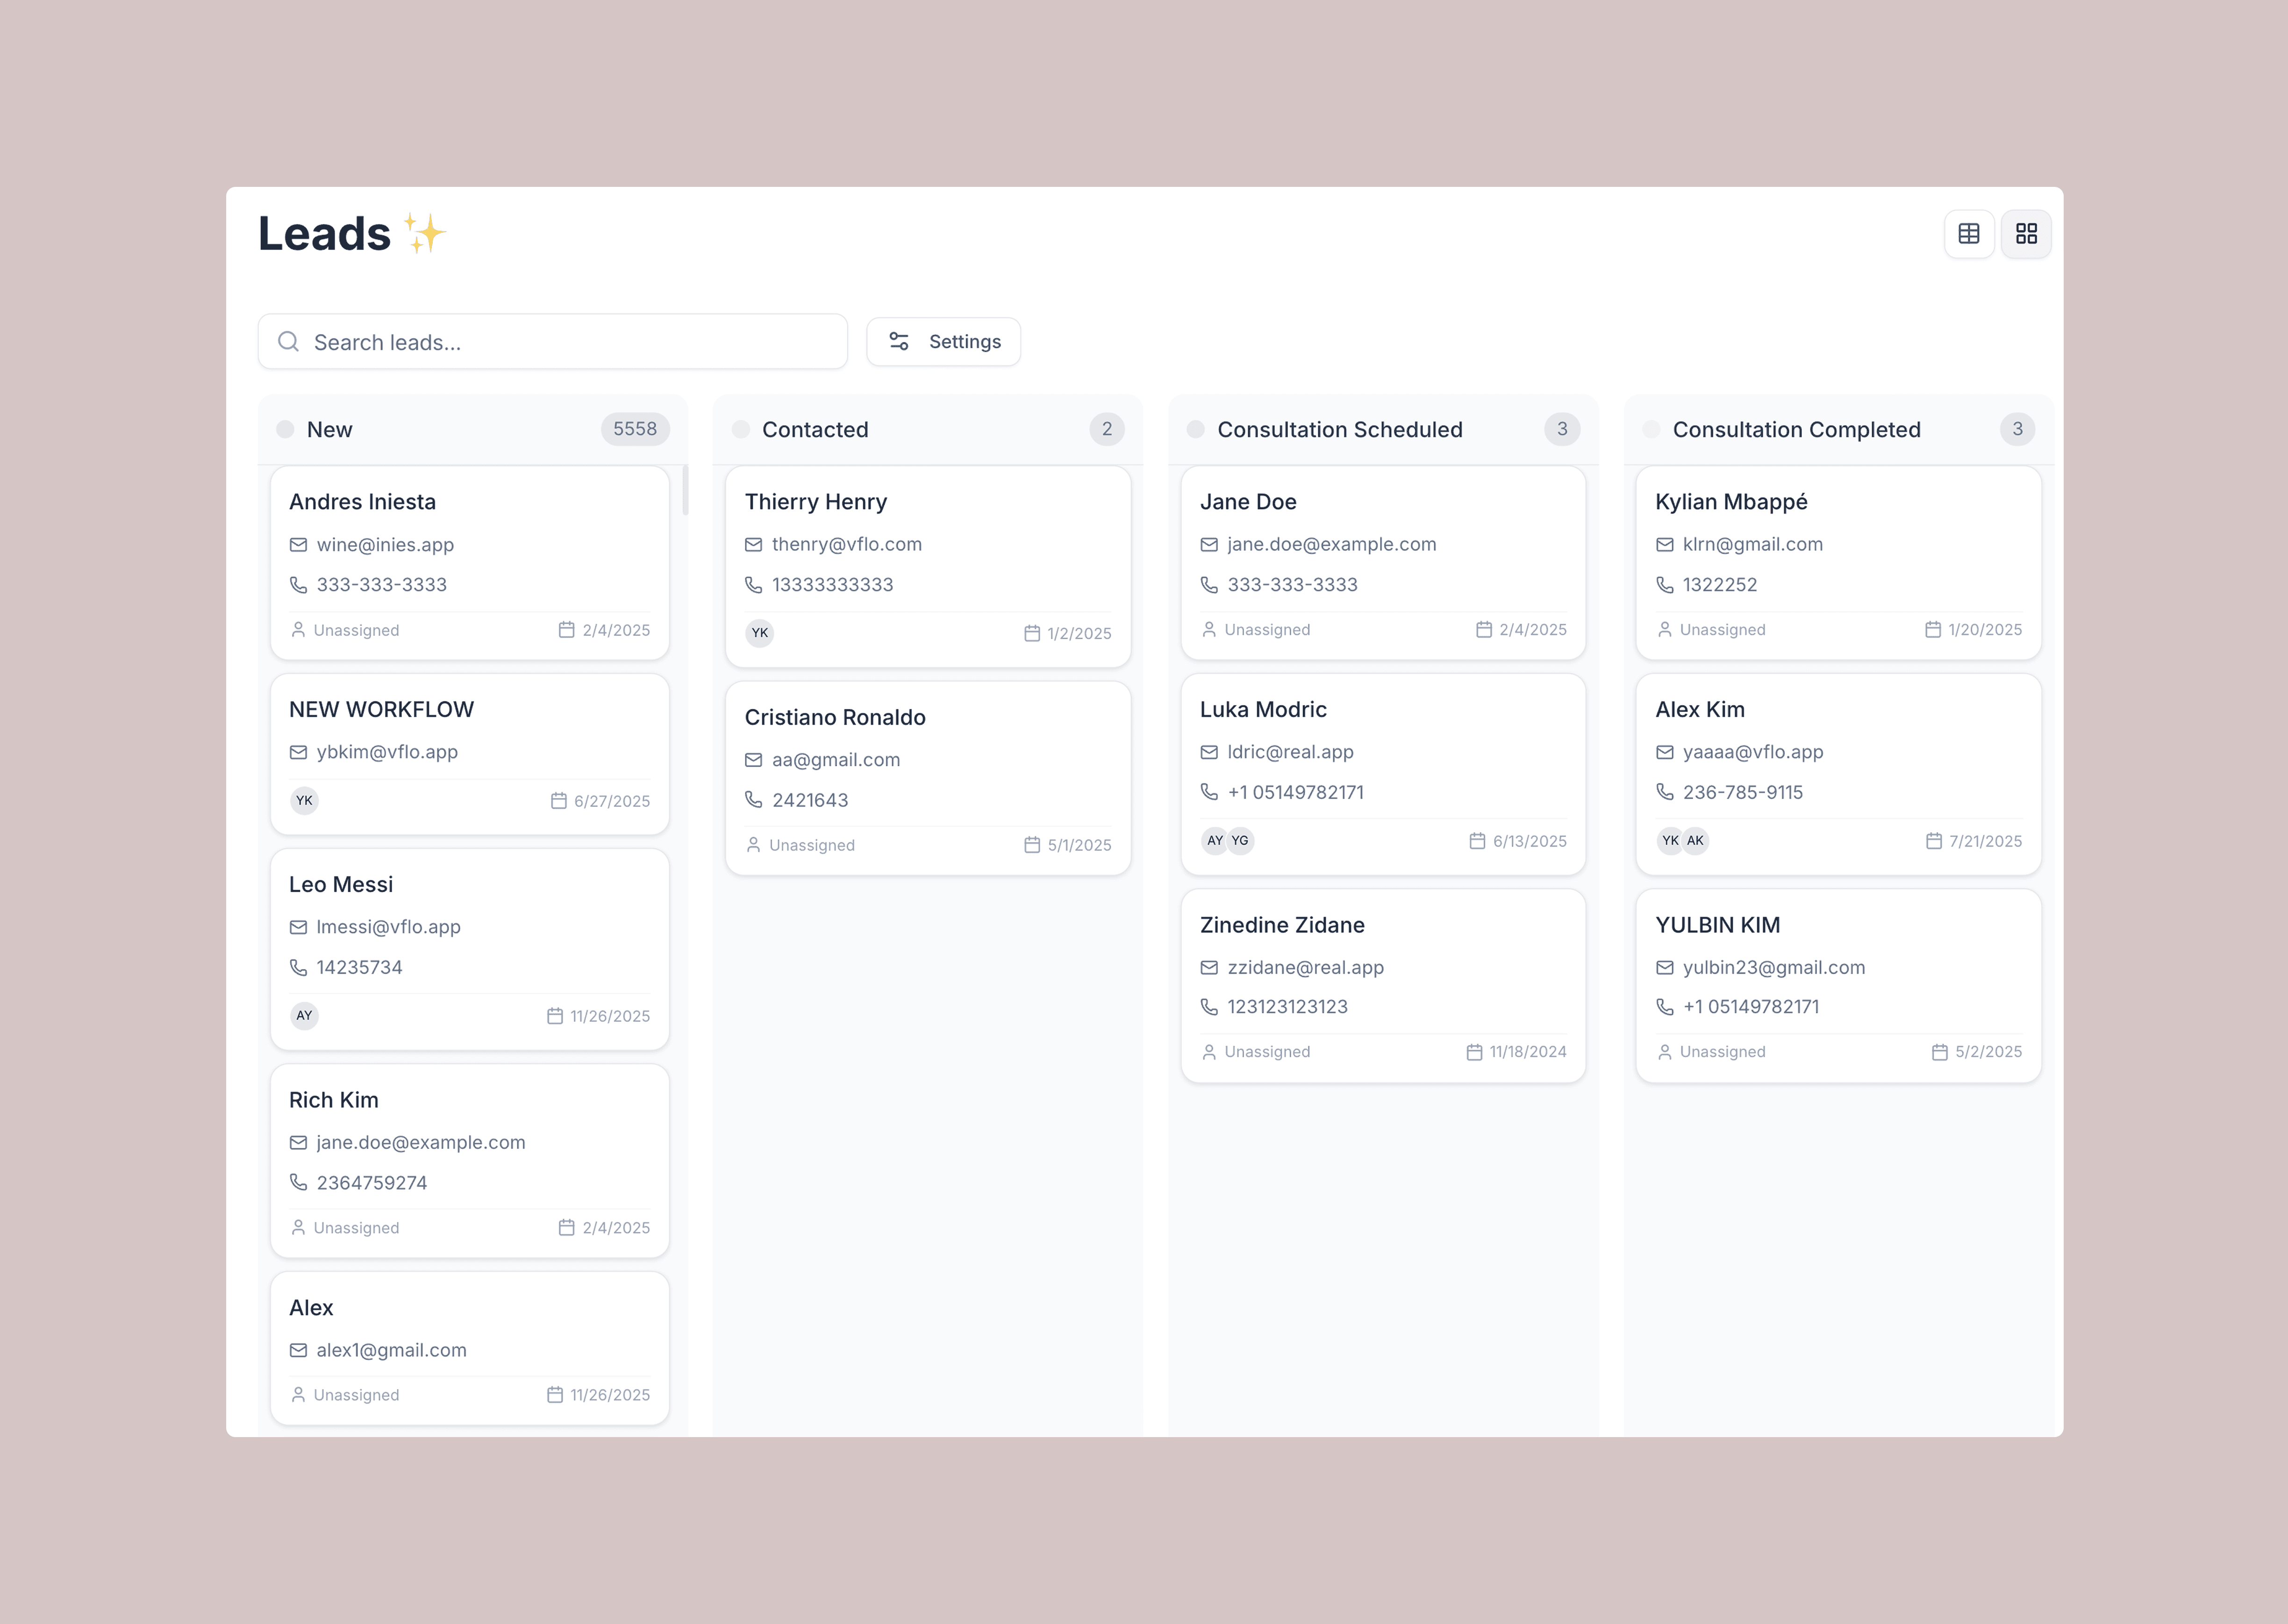
Task: Click email ybkim@vflo.app
Action: click(387, 752)
